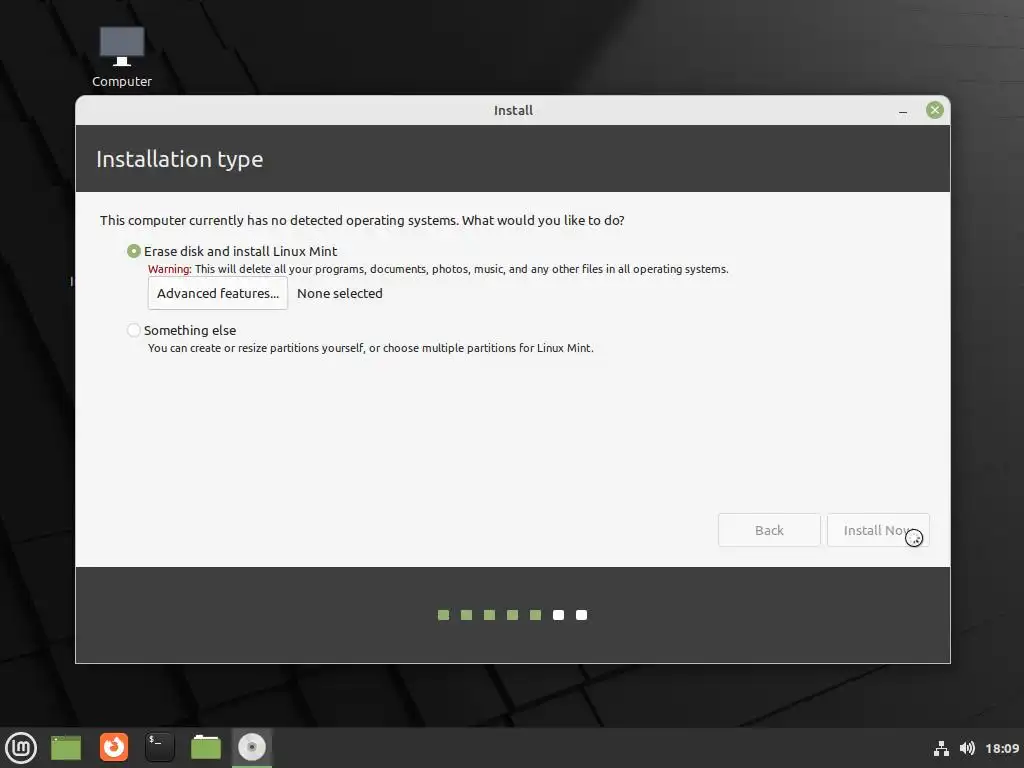
Task: Open Advanced features dialog
Action: point(217,293)
